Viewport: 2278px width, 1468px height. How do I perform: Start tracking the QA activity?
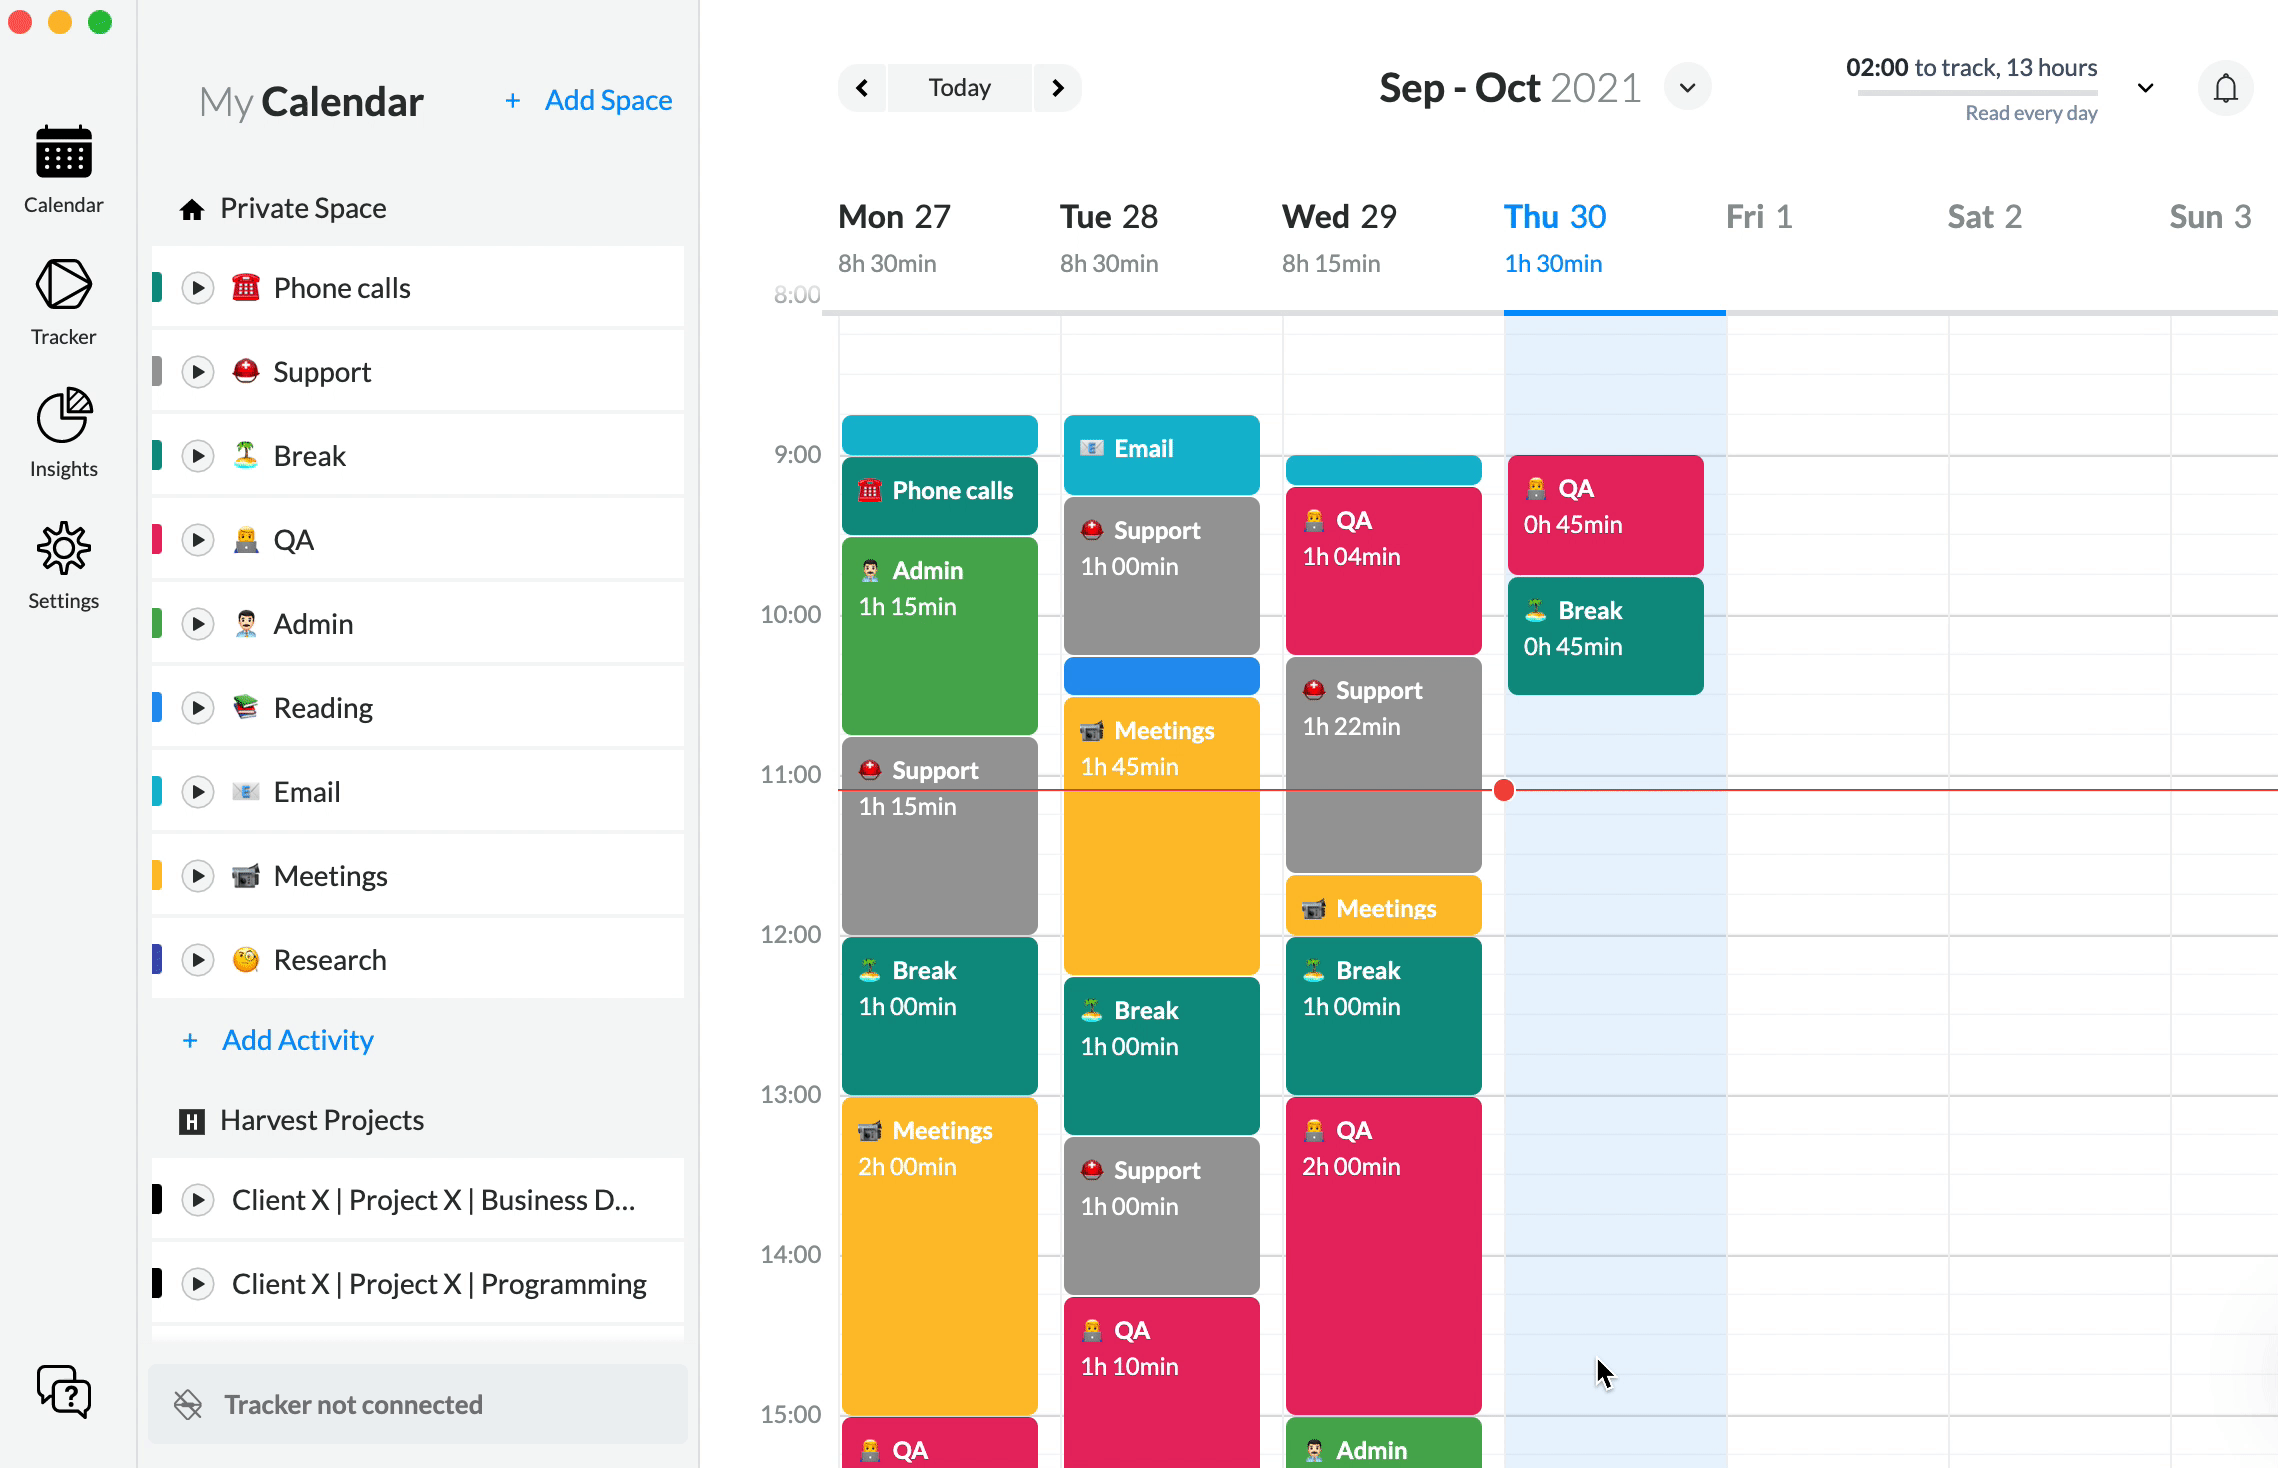(x=198, y=540)
